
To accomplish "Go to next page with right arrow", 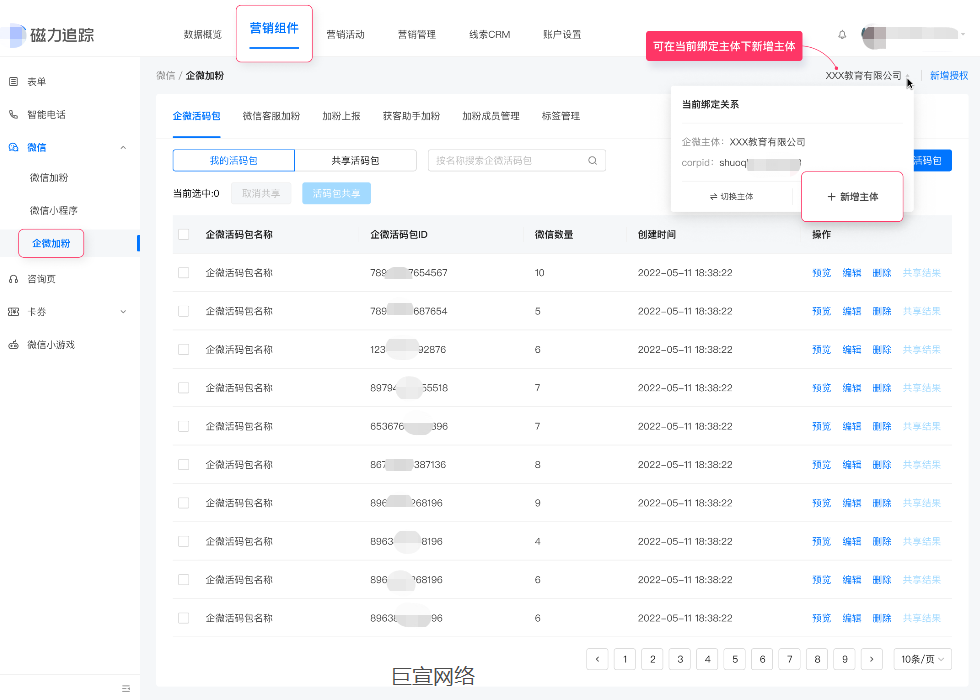I will [872, 659].
